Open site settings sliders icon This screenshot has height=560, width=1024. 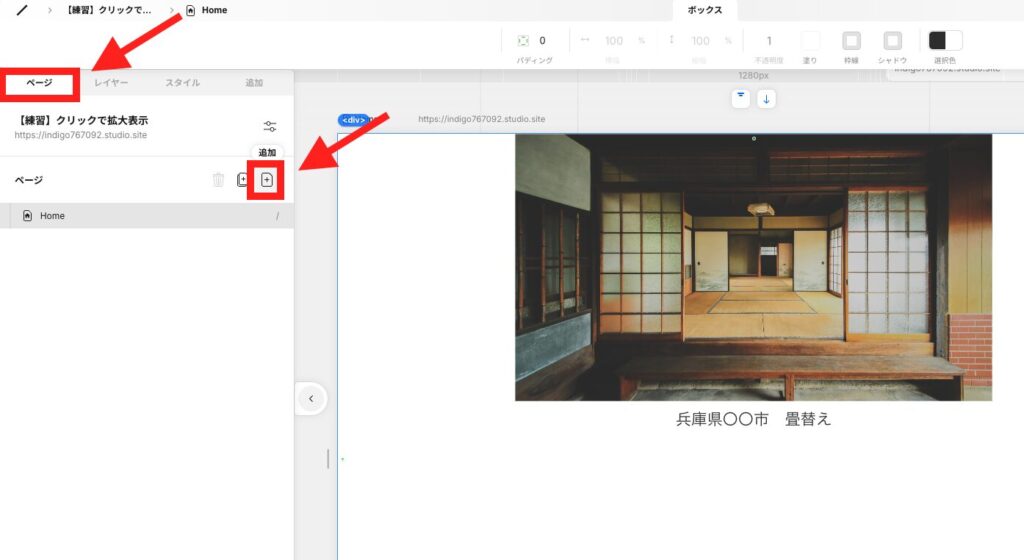(270, 126)
